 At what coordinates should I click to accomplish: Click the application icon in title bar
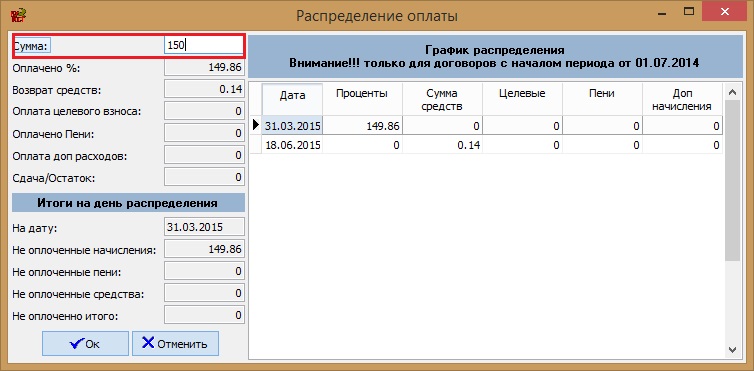[x=18, y=16]
